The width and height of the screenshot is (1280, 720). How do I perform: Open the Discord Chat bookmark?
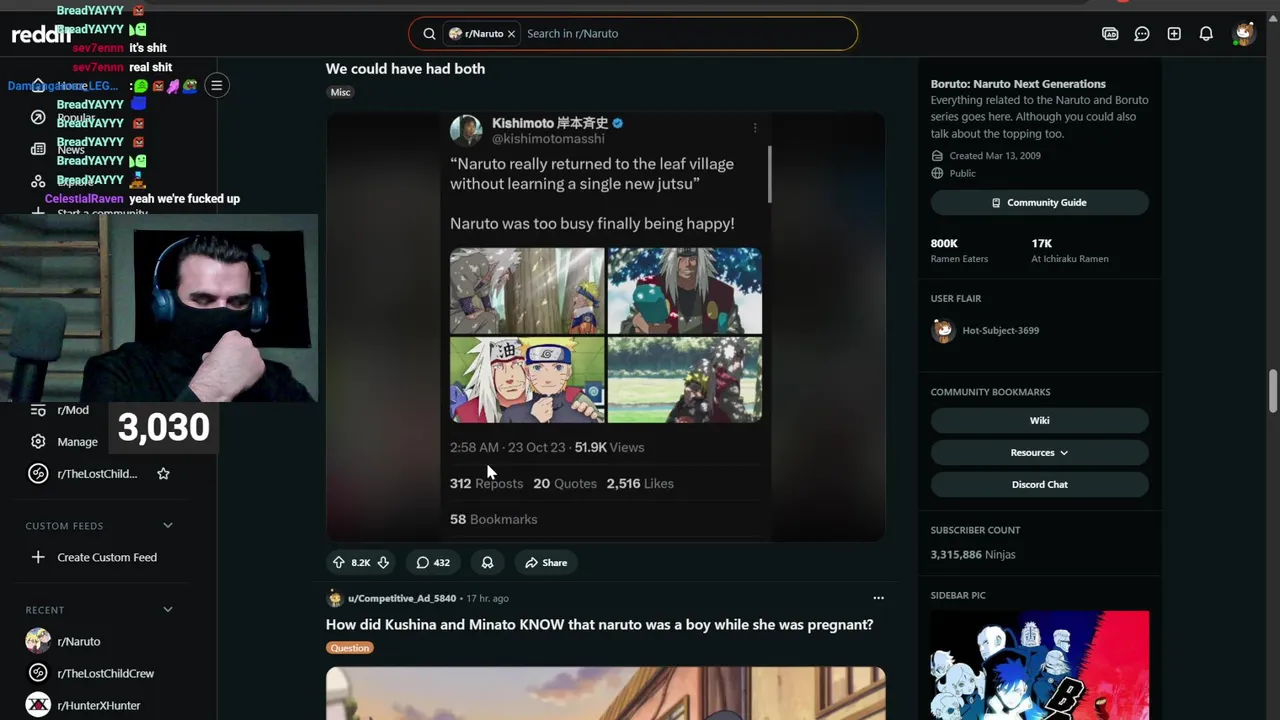coord(1039,484)
